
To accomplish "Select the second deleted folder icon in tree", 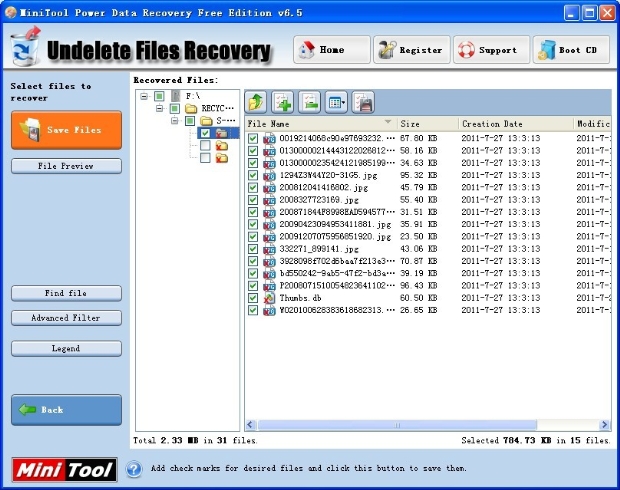I will coord(221,146).
